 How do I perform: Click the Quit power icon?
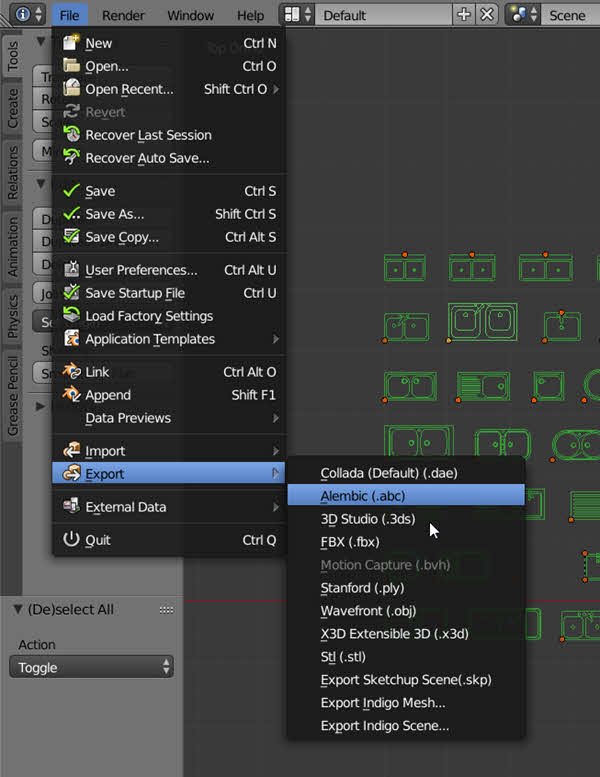[x=71, y=539]
